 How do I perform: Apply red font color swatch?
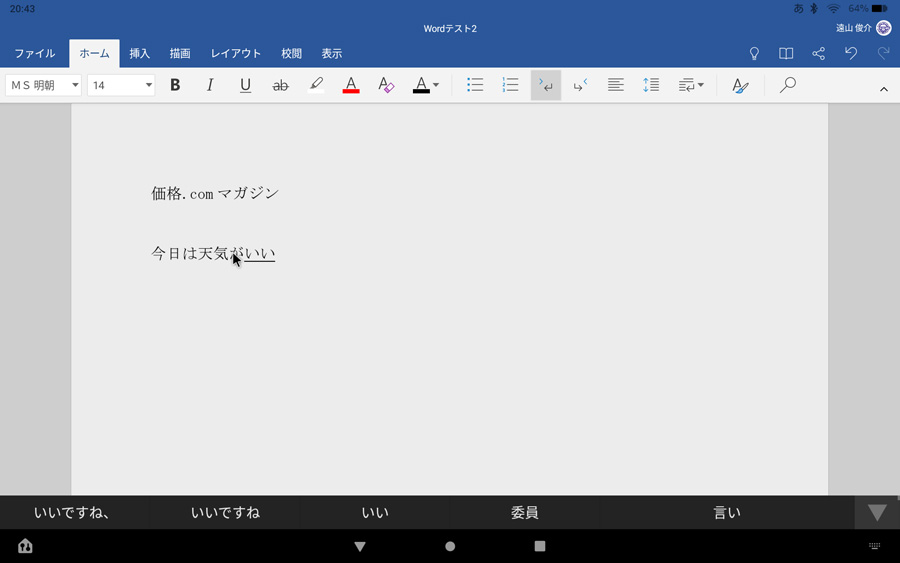pyautogui.click(x=351, y=85)
